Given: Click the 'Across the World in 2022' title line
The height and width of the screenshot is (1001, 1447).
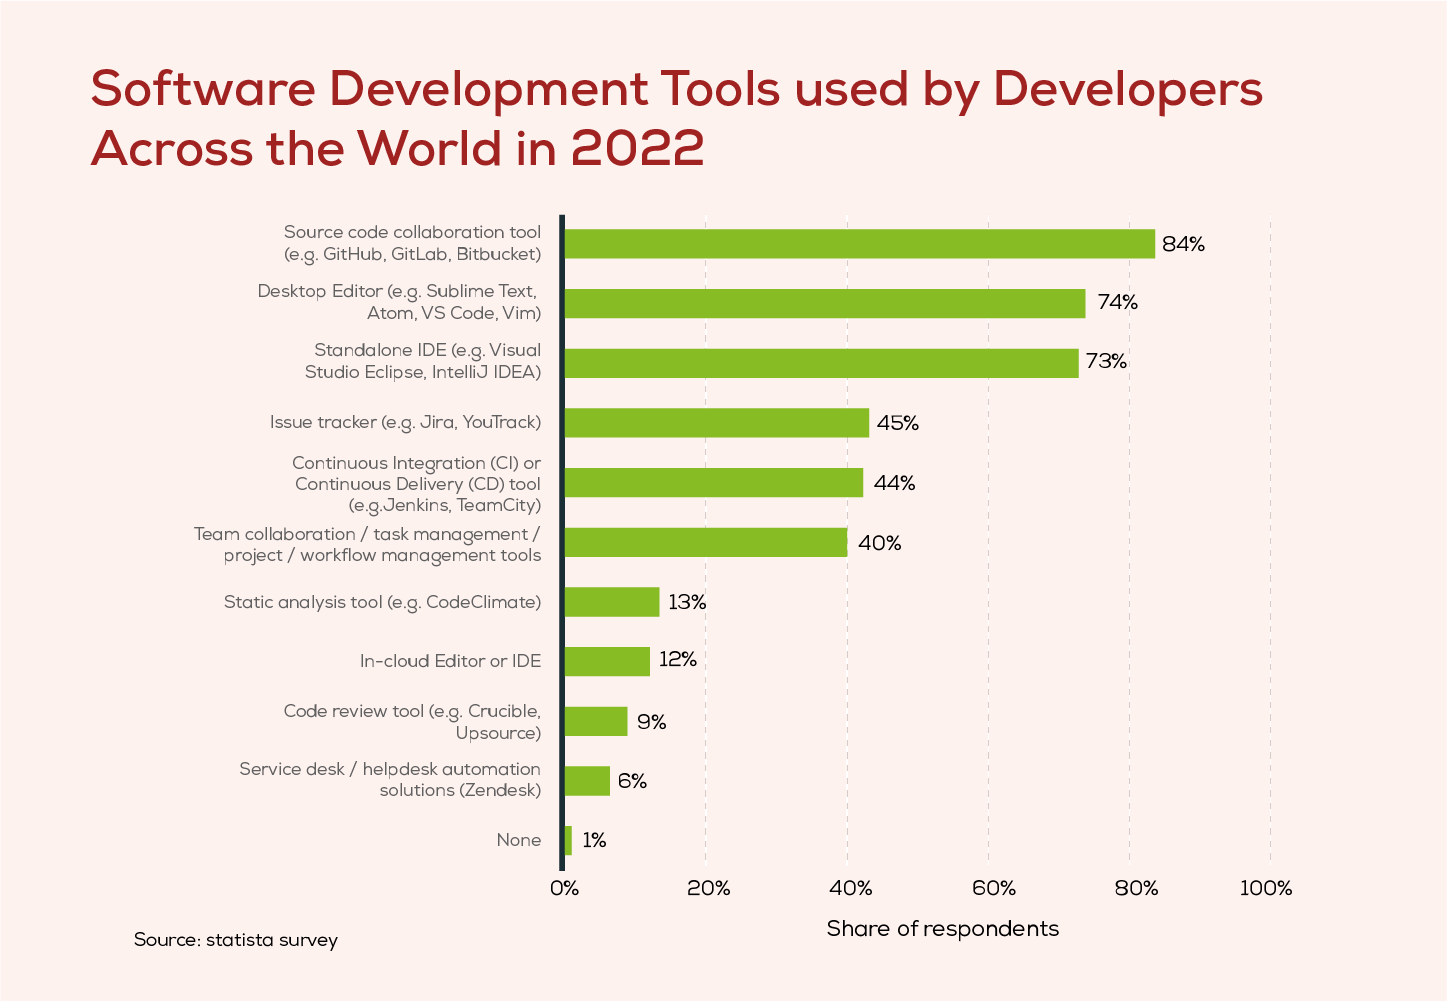Looking at the screenshot, I should coord(398,149).
